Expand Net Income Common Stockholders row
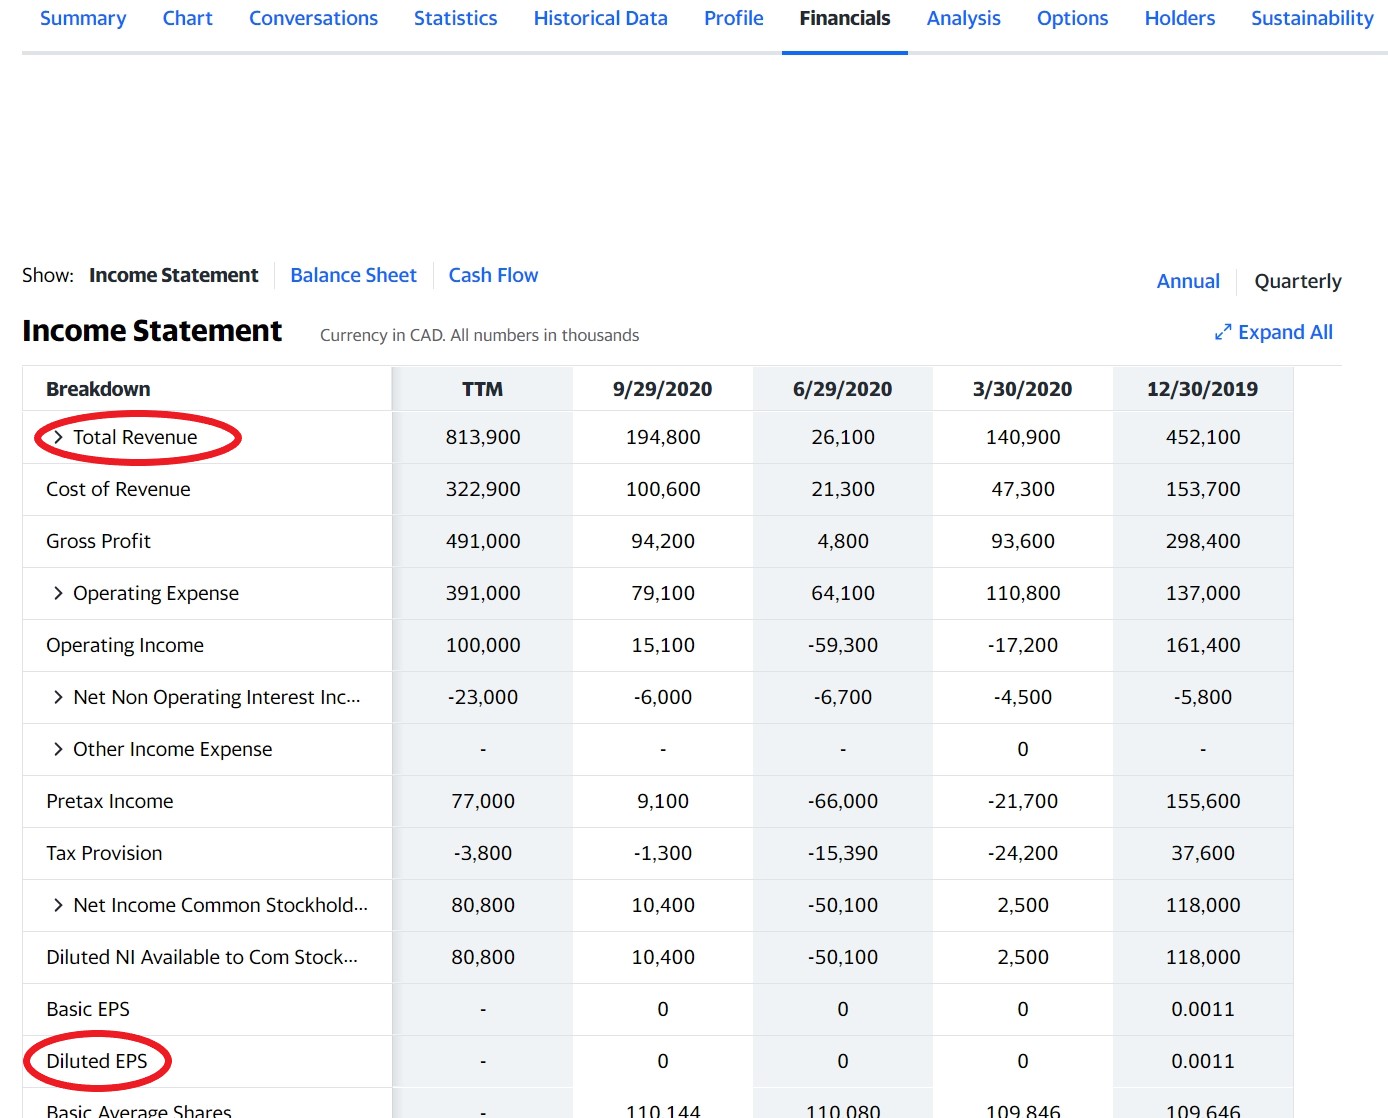The height and width of the screenshot is (1118, 1388). pos(58,905)
